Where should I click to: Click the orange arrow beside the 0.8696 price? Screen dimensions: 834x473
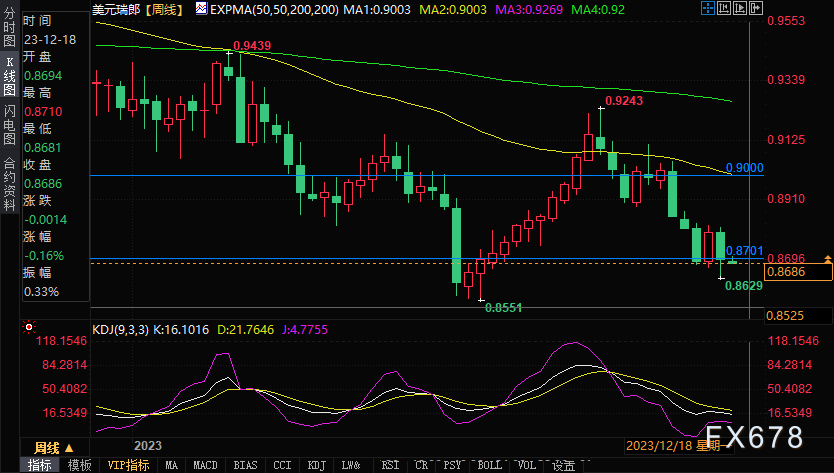click(826, 258)
